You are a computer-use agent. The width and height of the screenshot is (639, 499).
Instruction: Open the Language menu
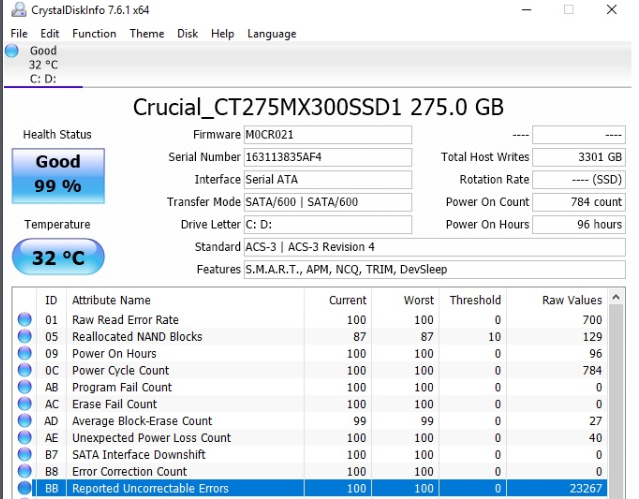[x=271, y=33]
